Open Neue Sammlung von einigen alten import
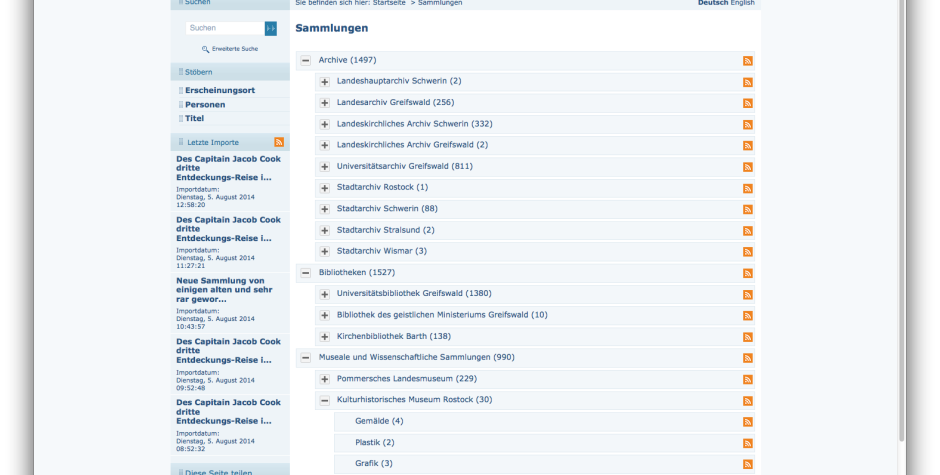 tap(224, 290)
